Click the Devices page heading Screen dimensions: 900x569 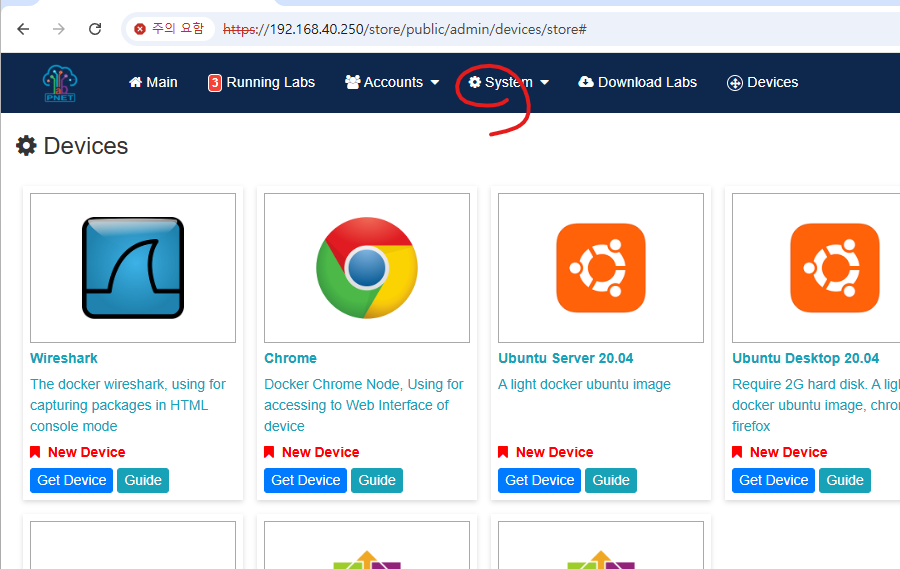point(86,146)
